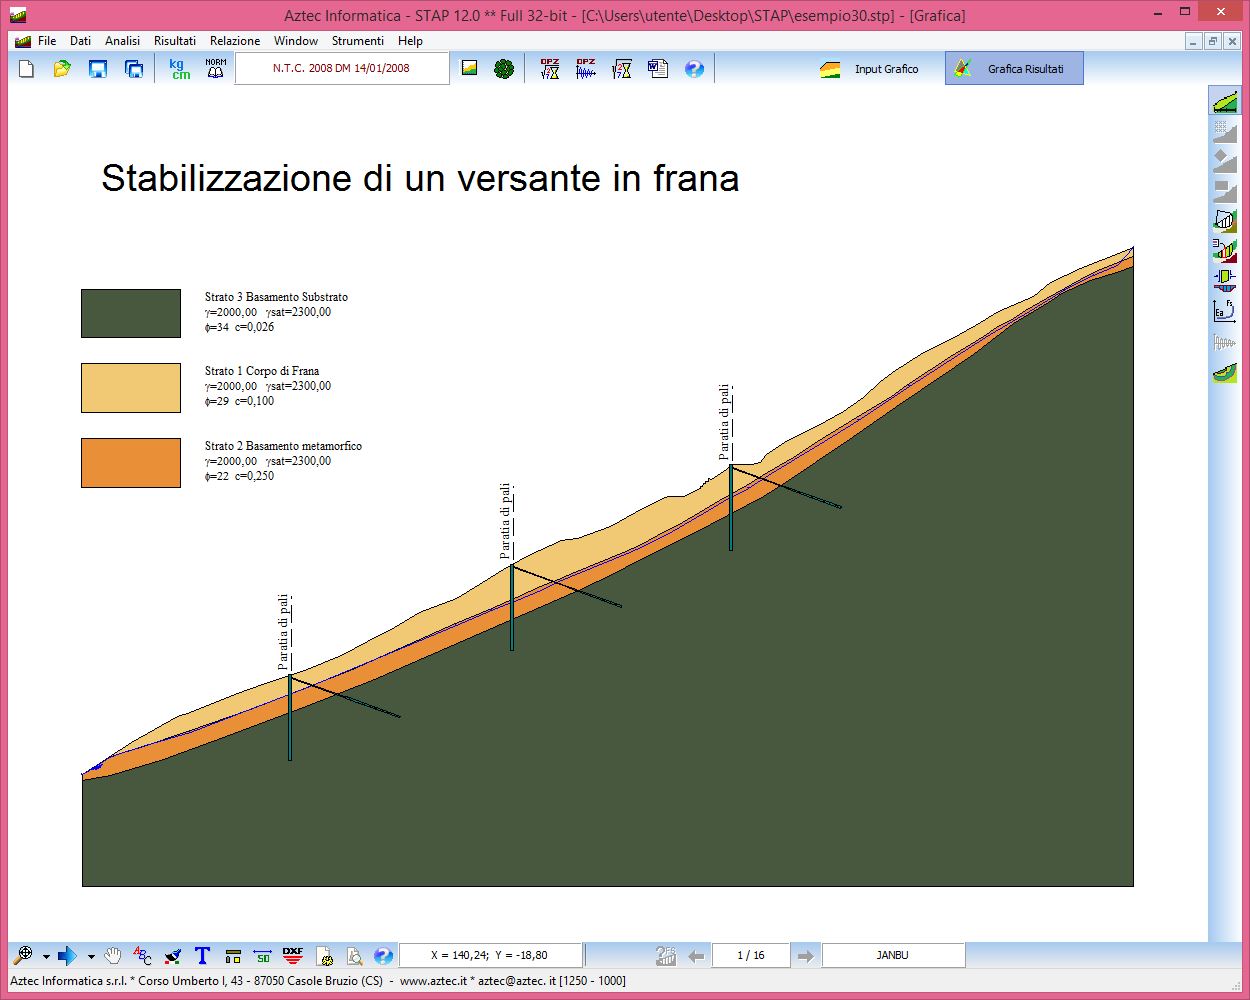Toggle the Grafica Risultati view
This screenshot has height=1000, width=1250.
click(x=1013, y=69)
